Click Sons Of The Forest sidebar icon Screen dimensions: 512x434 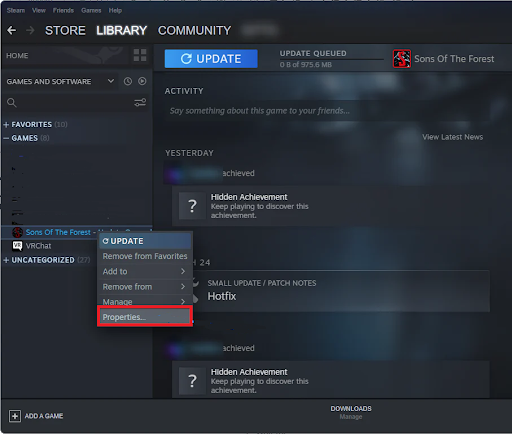[x=17, y=232]
